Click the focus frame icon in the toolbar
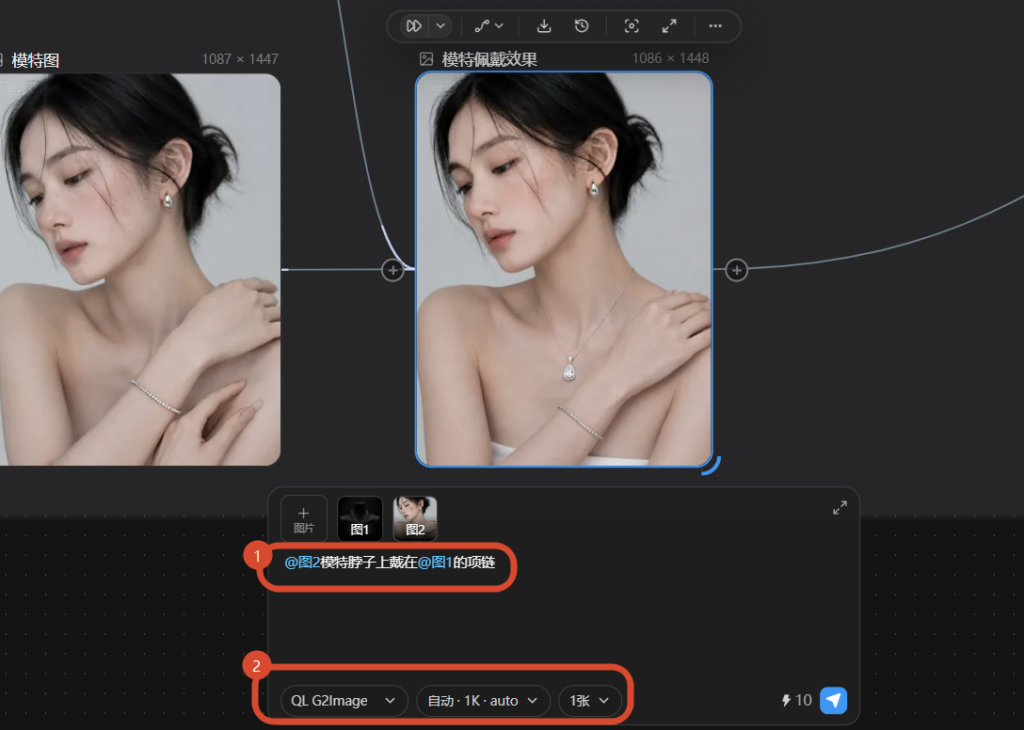The height and width of the screenshot is (730, 1024). coord(631,26)
